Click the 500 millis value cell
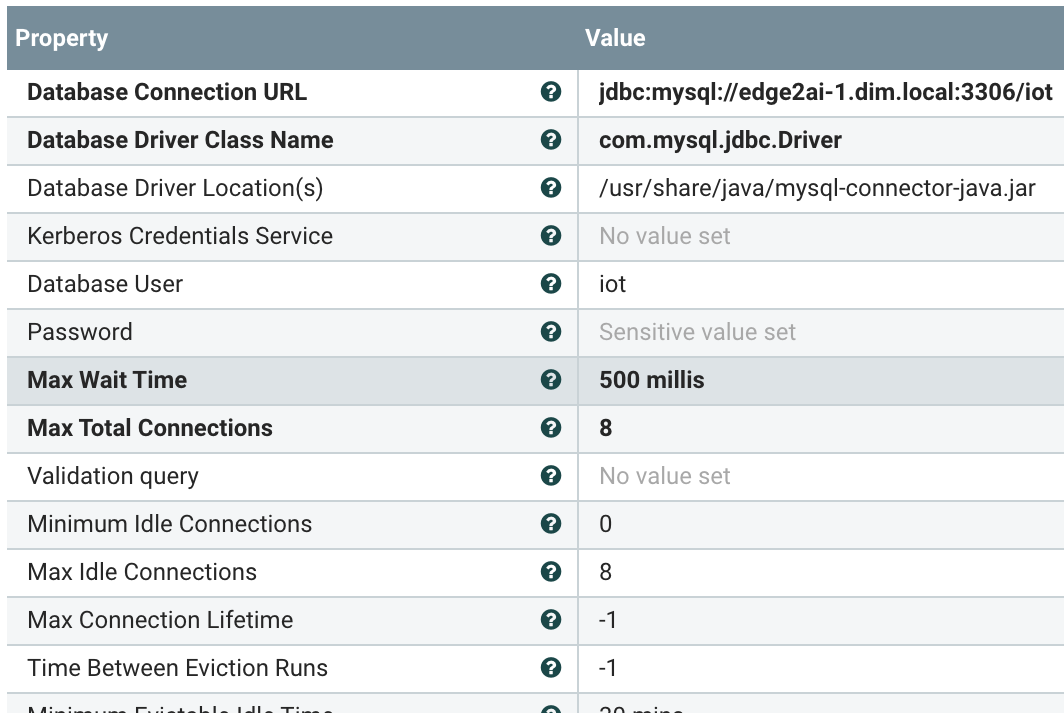 (x=651, y=380)
